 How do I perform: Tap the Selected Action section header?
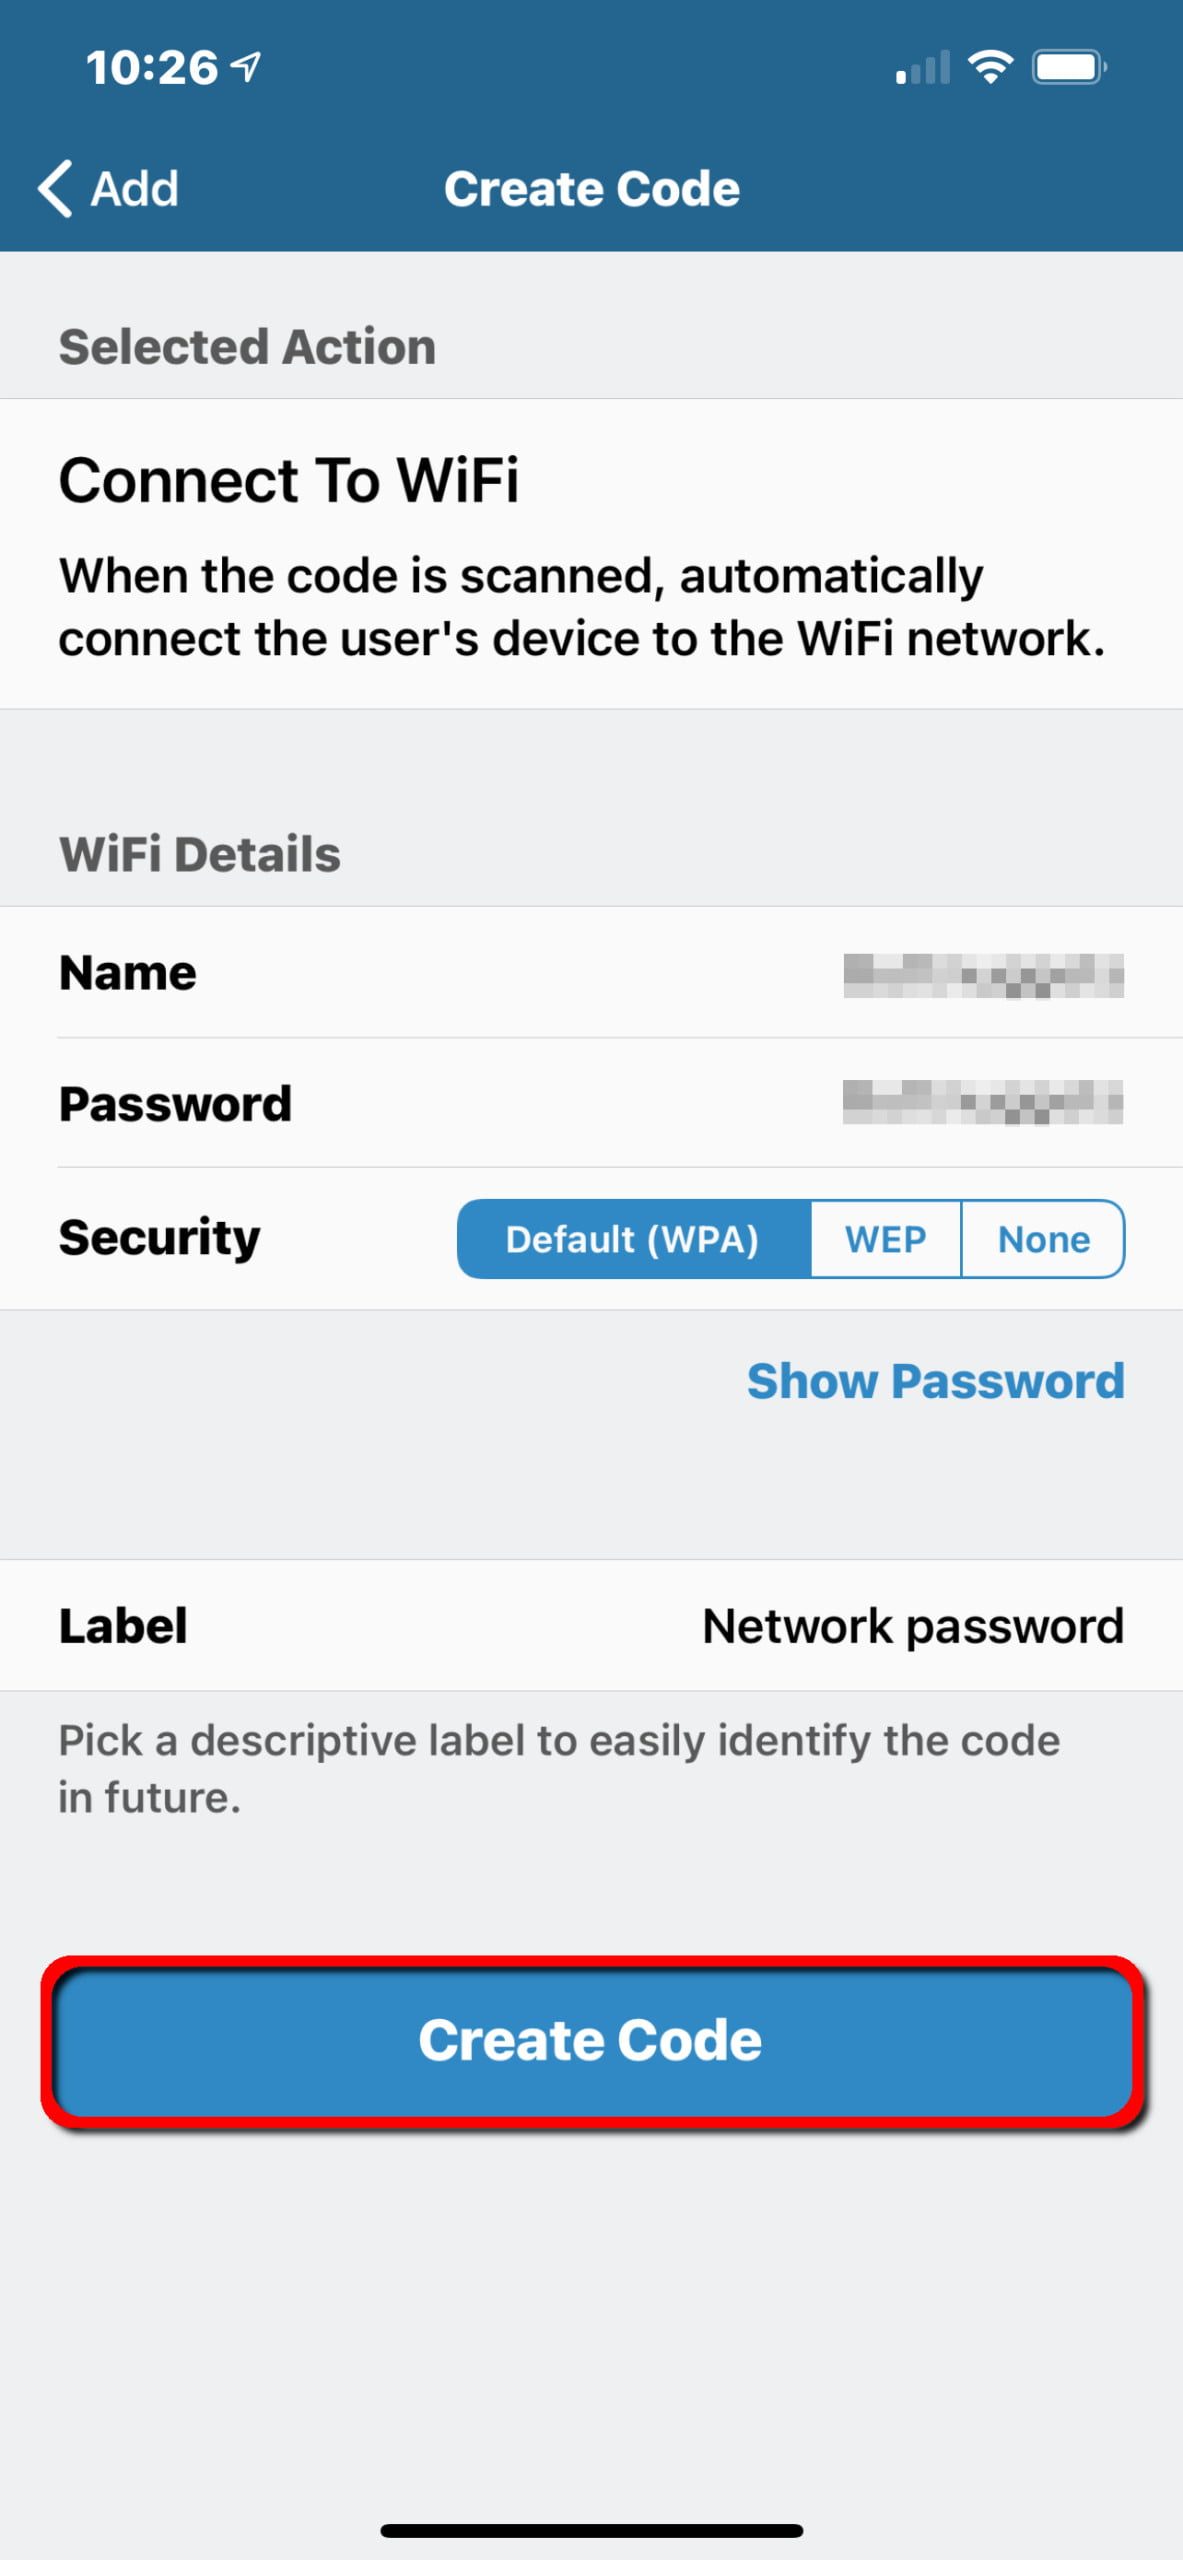(x=247, y=347)
